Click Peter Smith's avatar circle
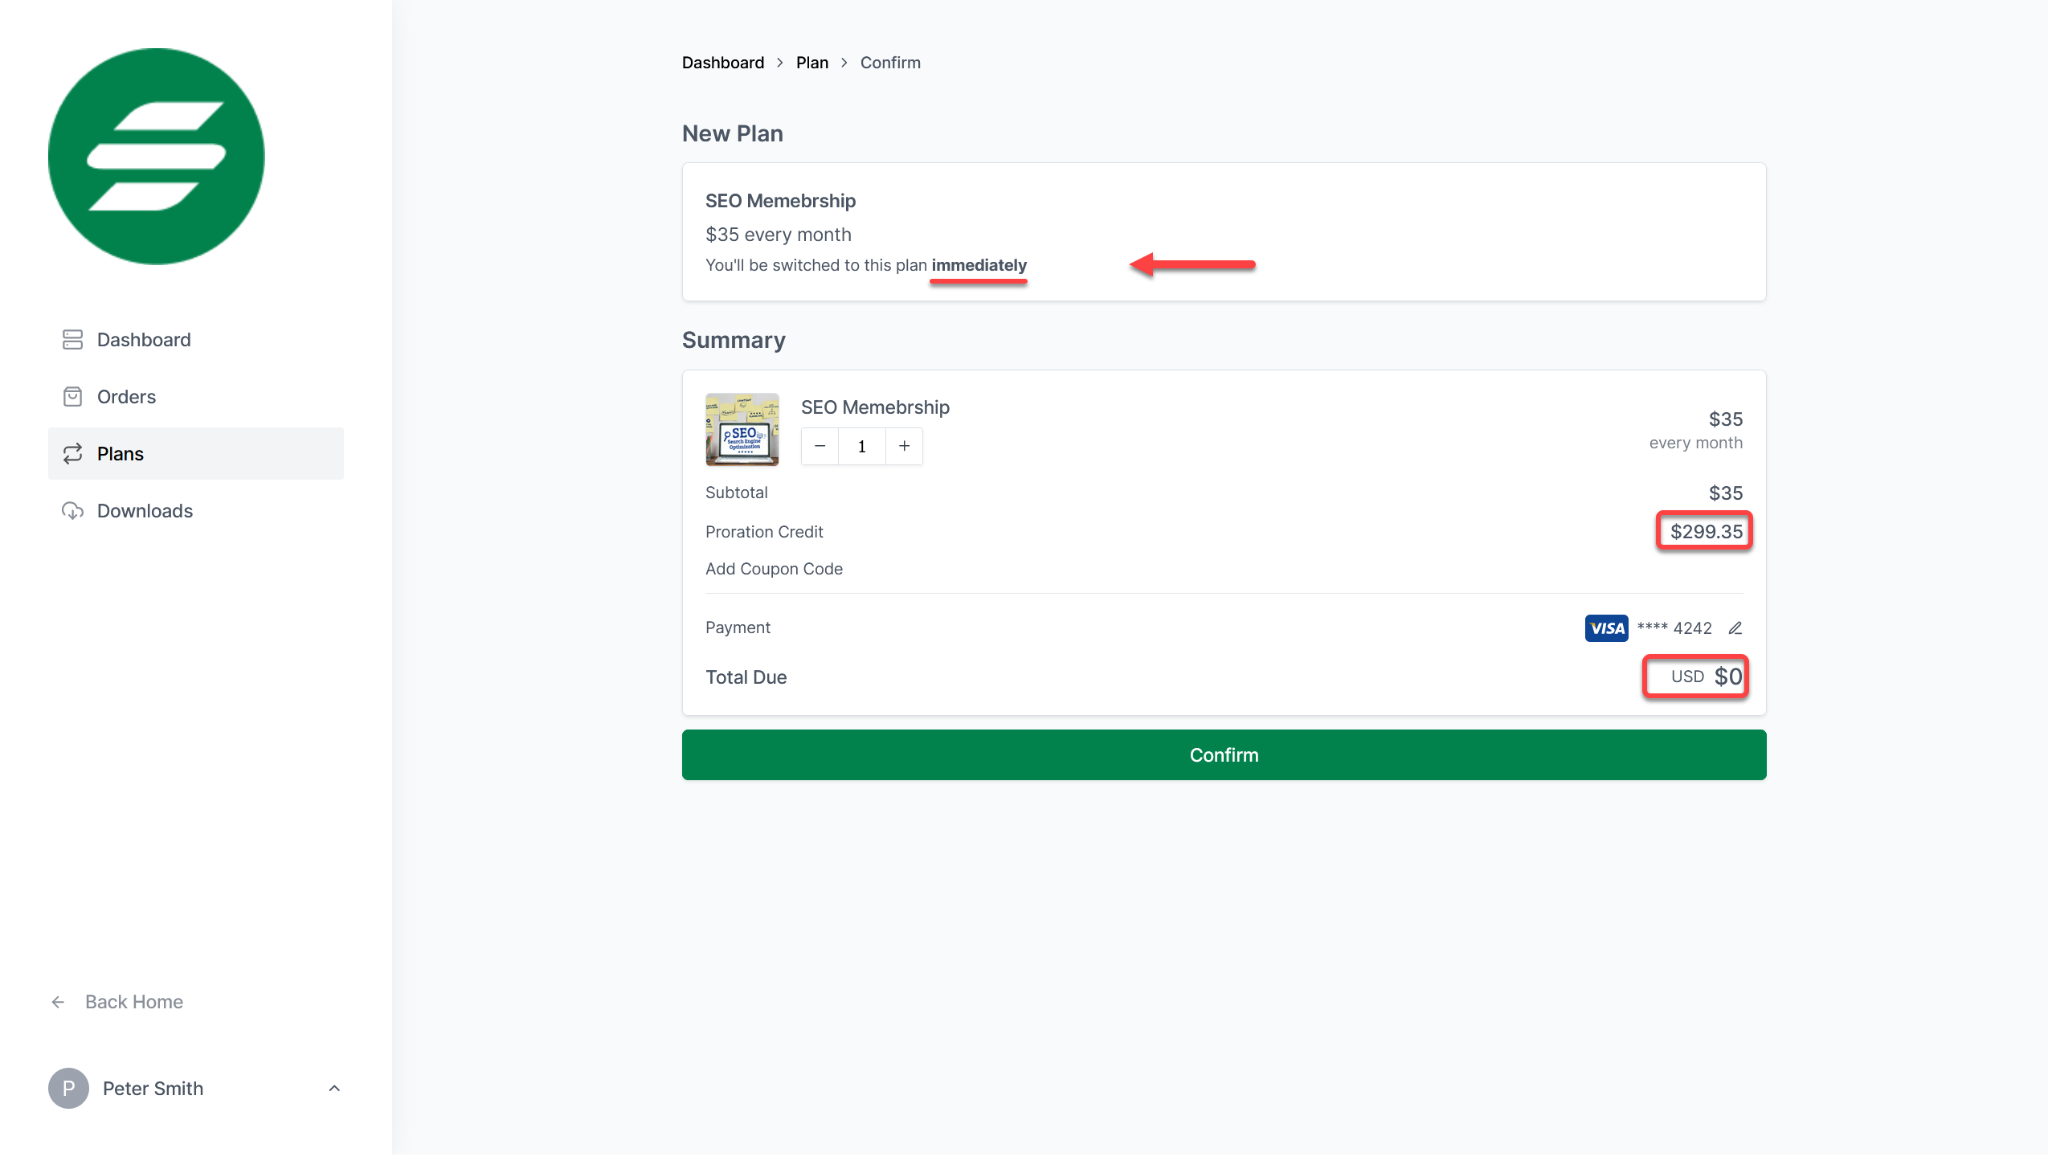This screenshot has height=1155, width=2048. pyautogui.click(x=67, y=1088)
